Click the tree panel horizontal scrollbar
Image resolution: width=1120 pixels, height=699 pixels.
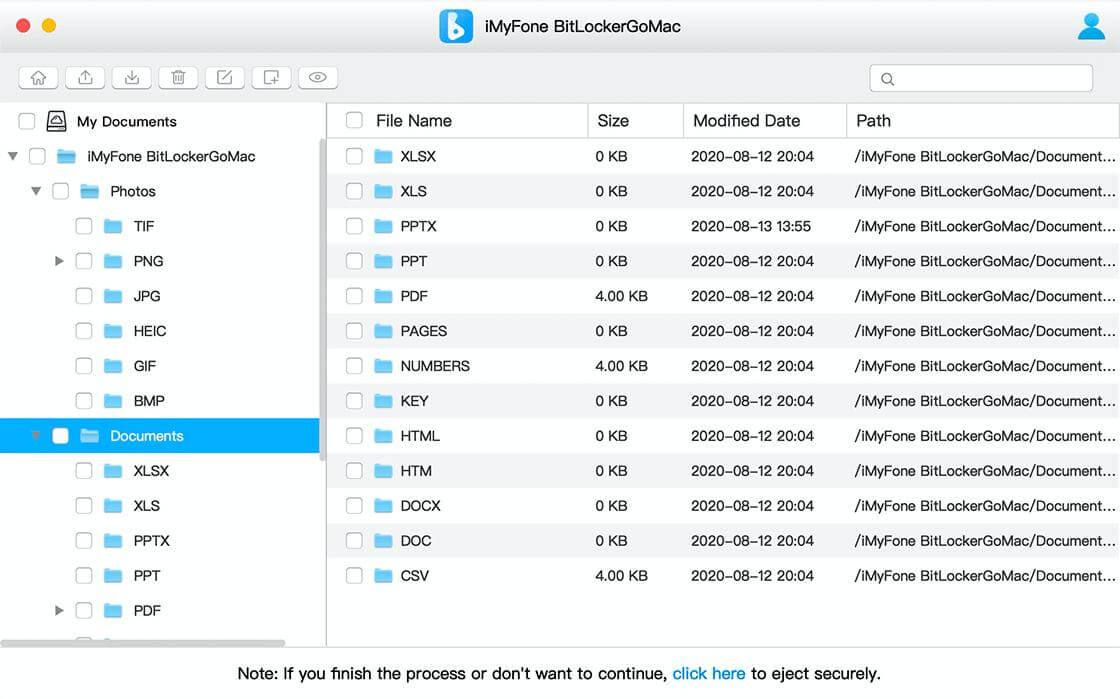[143, 643]
